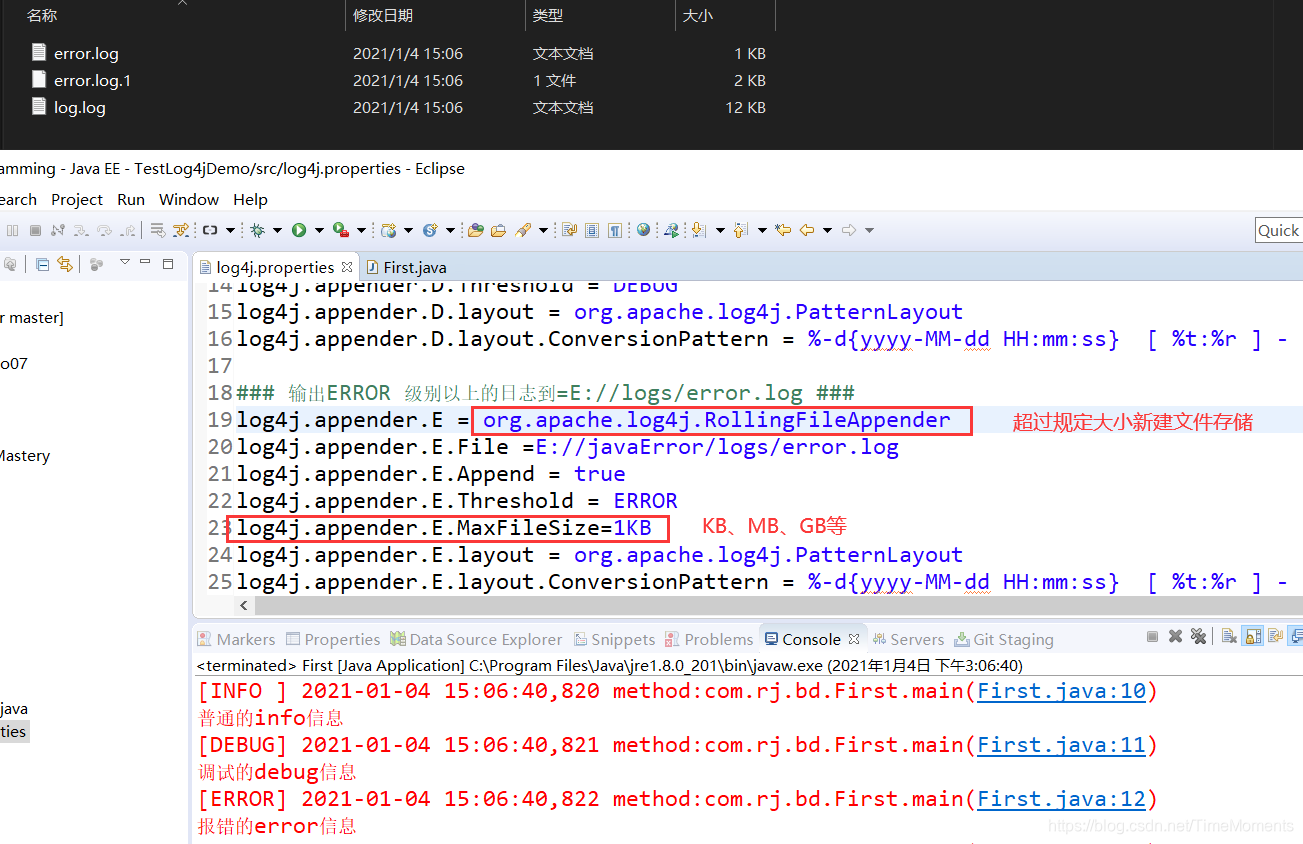The width and height of the screenshot is (1303, 844).
Task: Toggle the bracket icon after step filters
Action: [210, 230]
